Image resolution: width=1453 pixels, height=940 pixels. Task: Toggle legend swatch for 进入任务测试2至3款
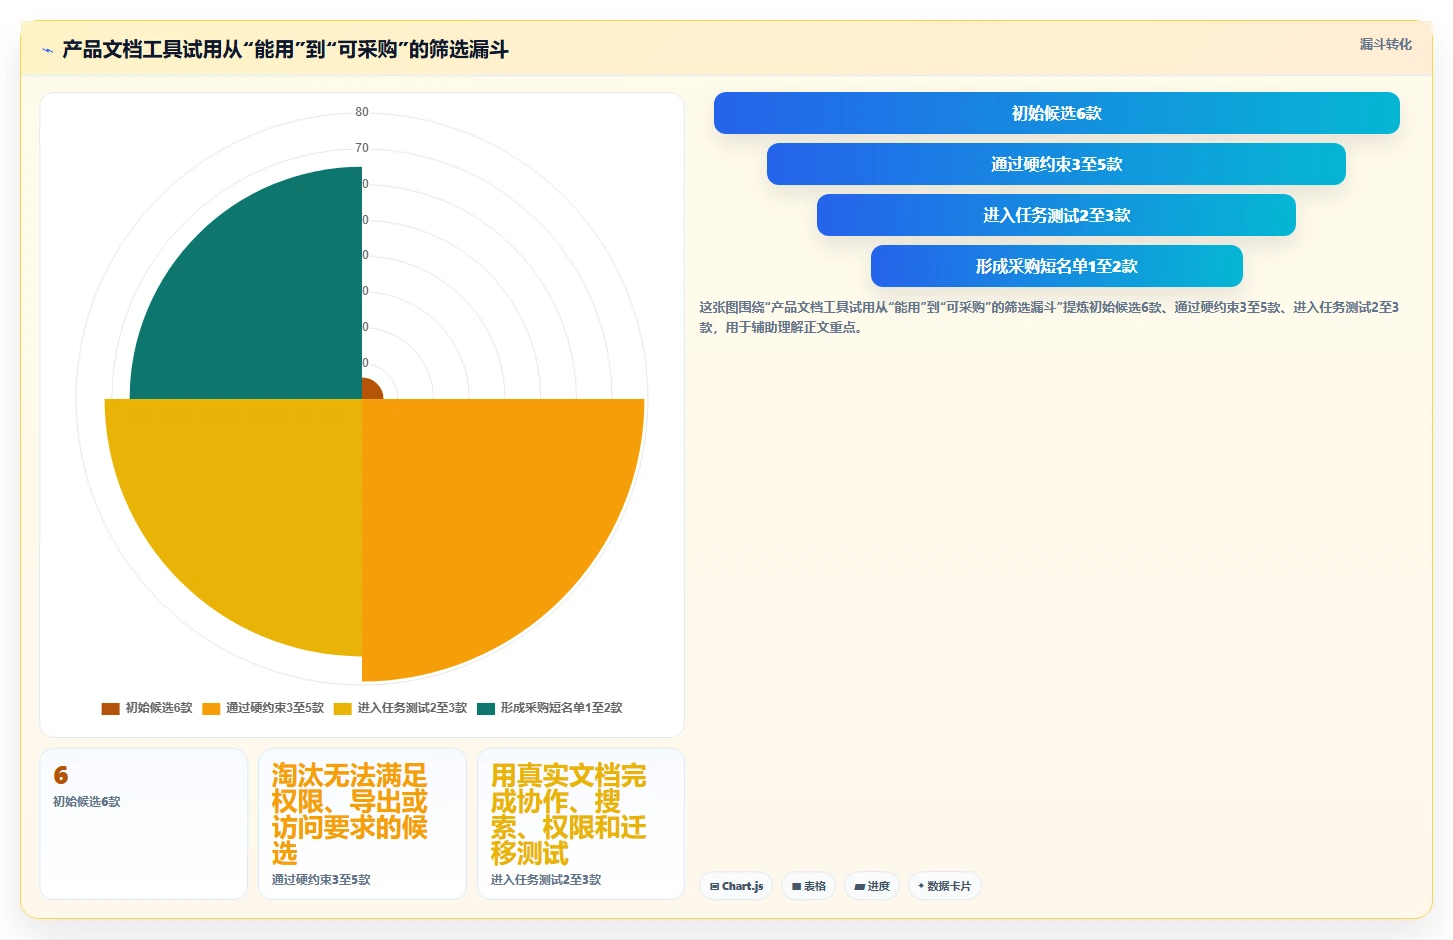(x=342, y=708)
